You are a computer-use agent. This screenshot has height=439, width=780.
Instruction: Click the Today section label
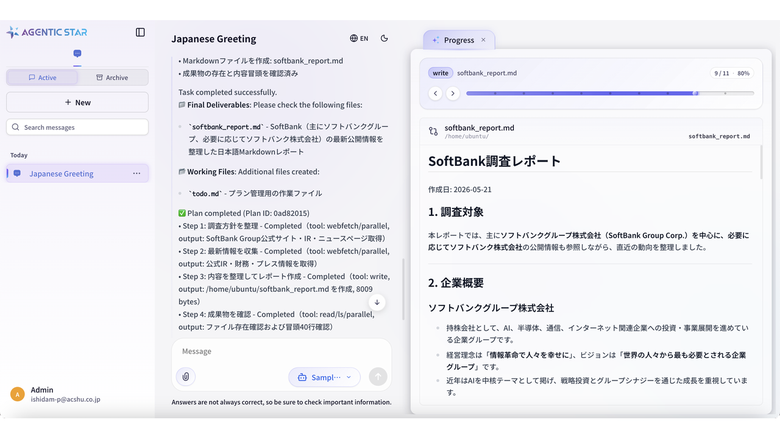pyautogui.click(x=19, y=155)
